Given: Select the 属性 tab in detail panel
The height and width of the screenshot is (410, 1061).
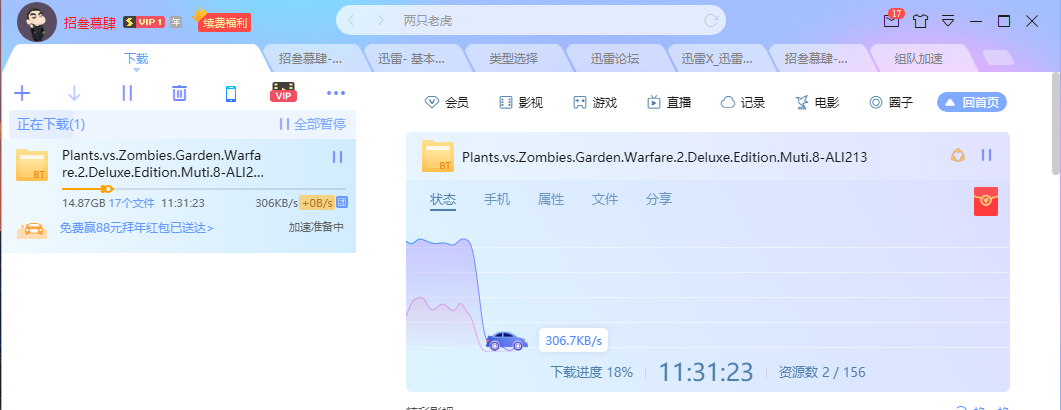Looking at the screenshot, I should pos(551,199).
